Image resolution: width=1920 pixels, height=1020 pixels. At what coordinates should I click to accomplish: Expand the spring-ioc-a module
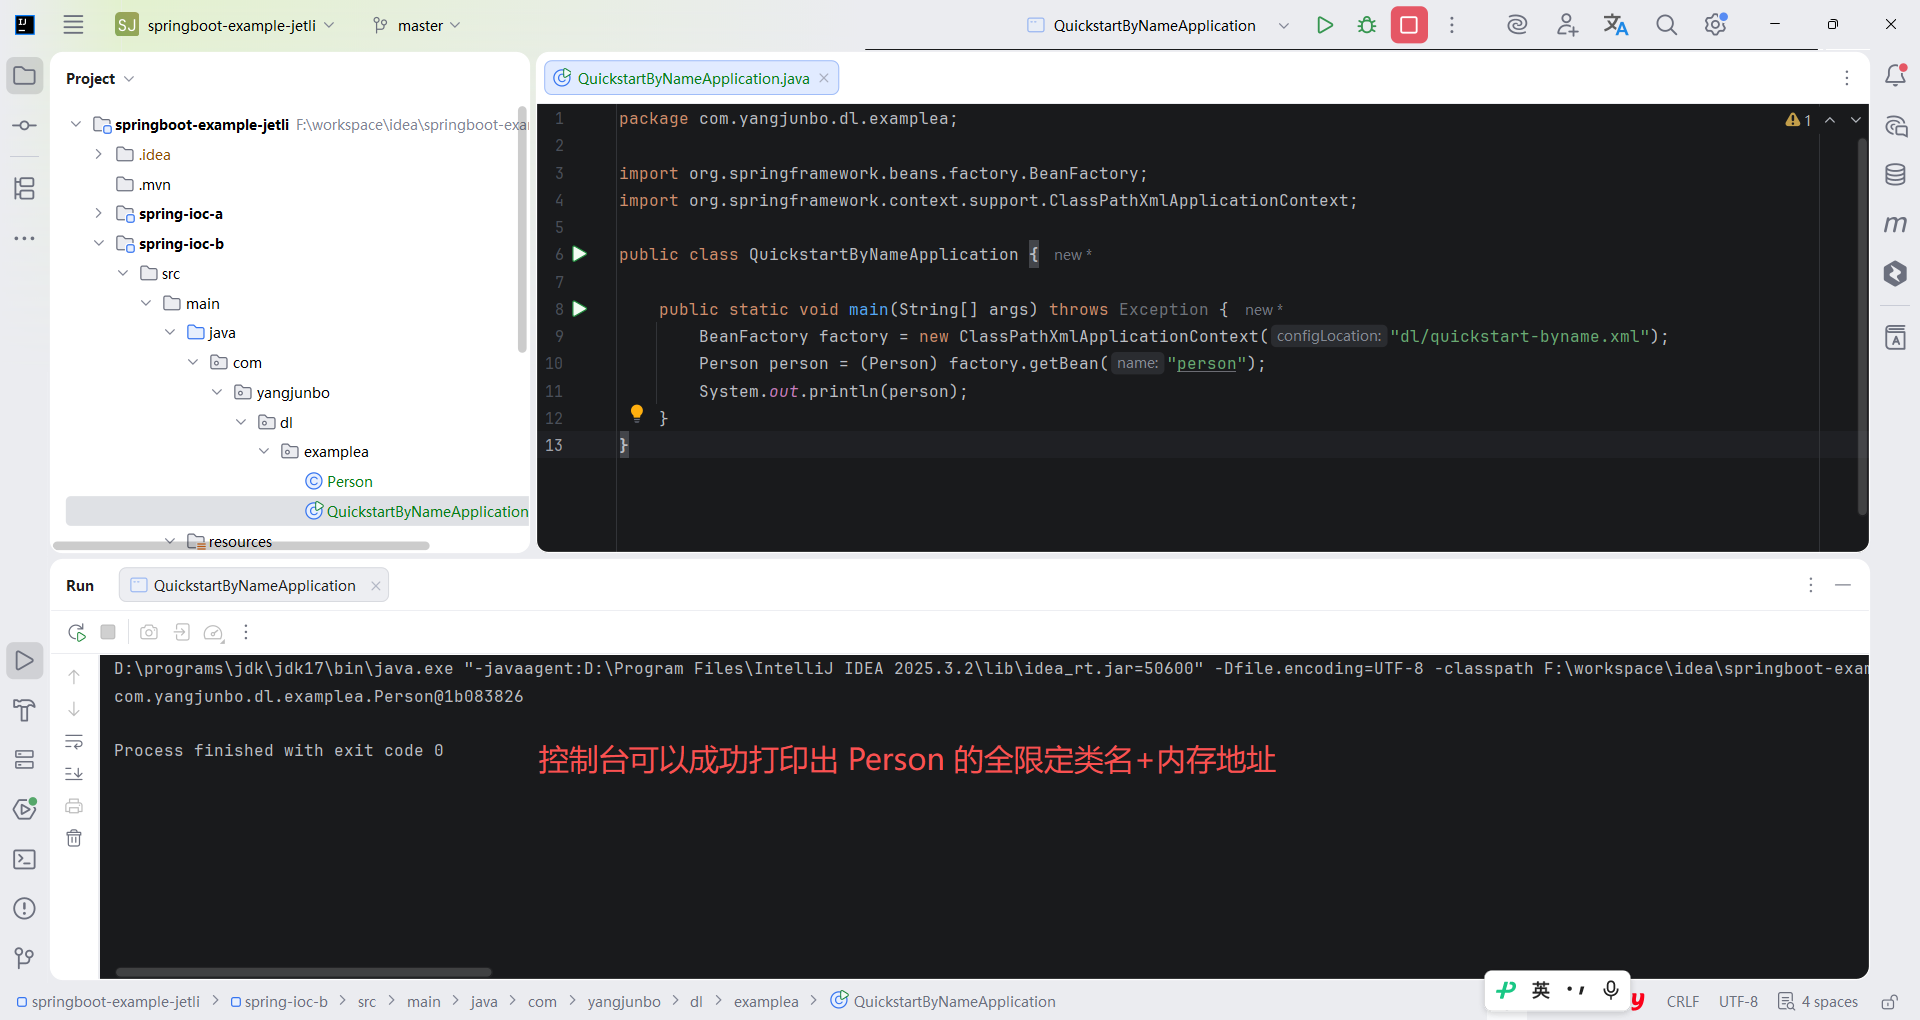click(x=98, y=213)
